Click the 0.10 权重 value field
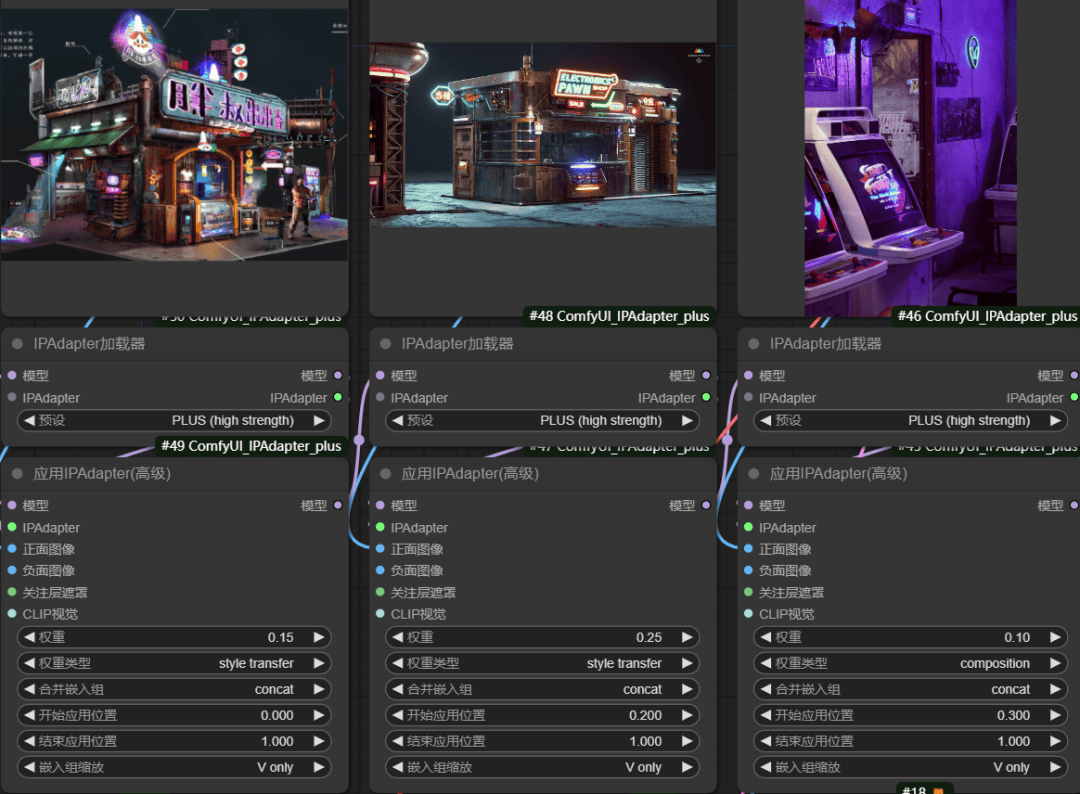 910,637
